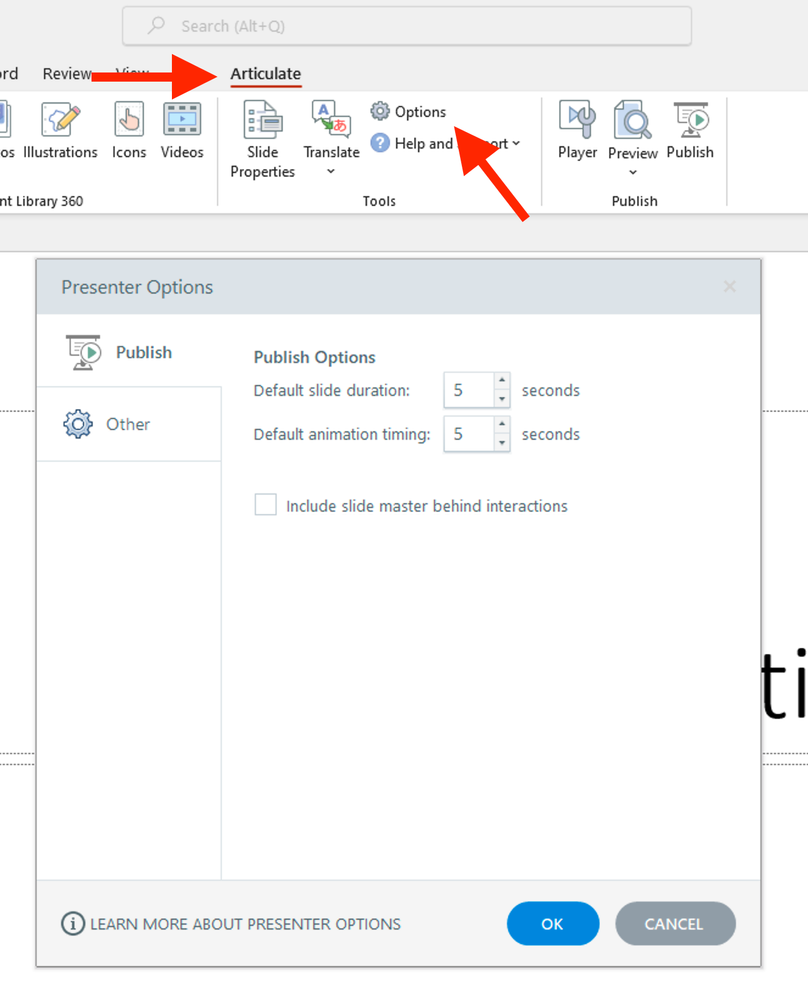Click the Cancel button
This screenshot has width=808, height=999.
click(x=675, y=924)
